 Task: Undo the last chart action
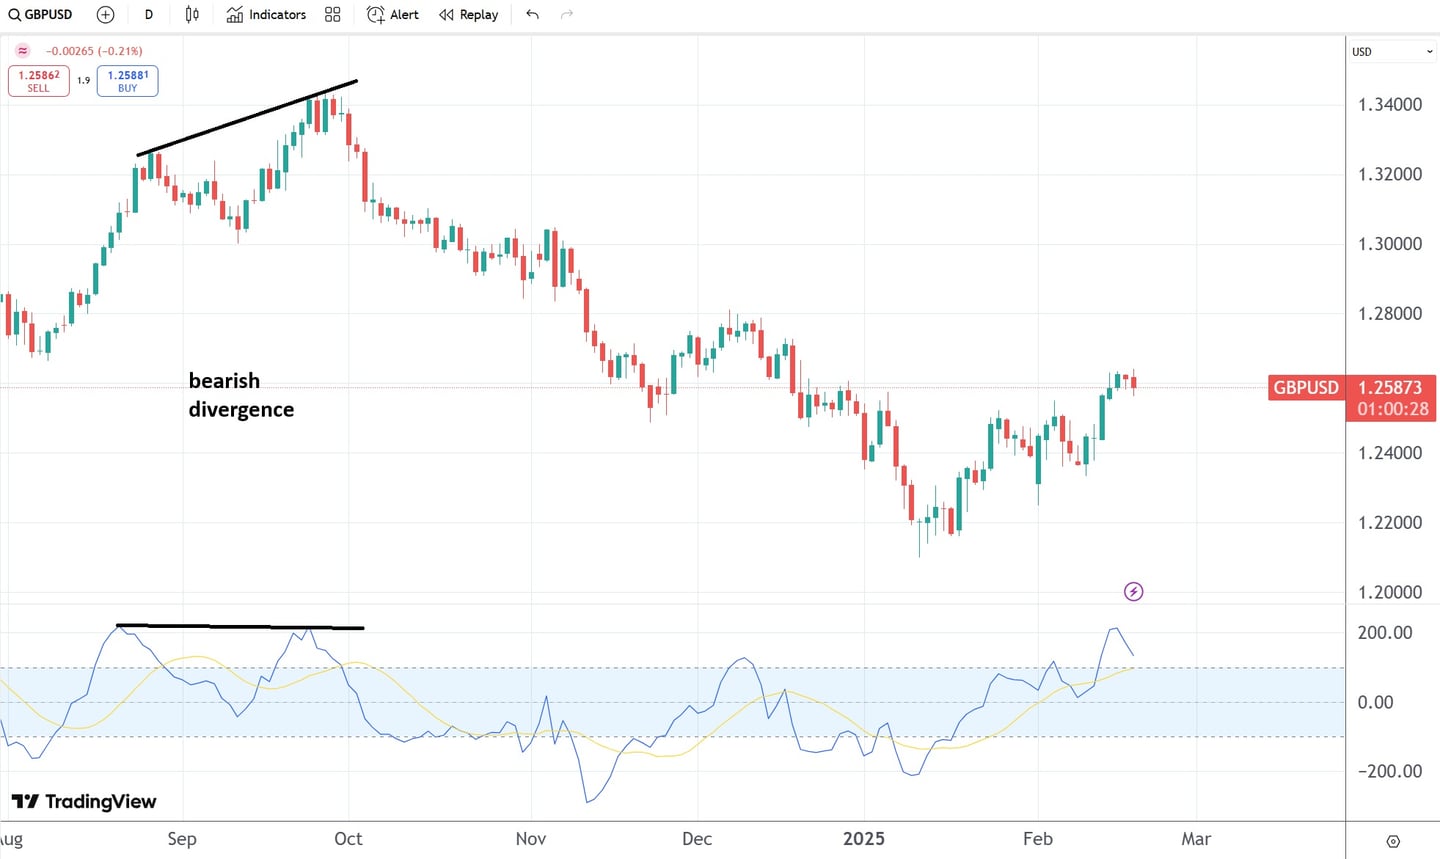tap(532, 14)
